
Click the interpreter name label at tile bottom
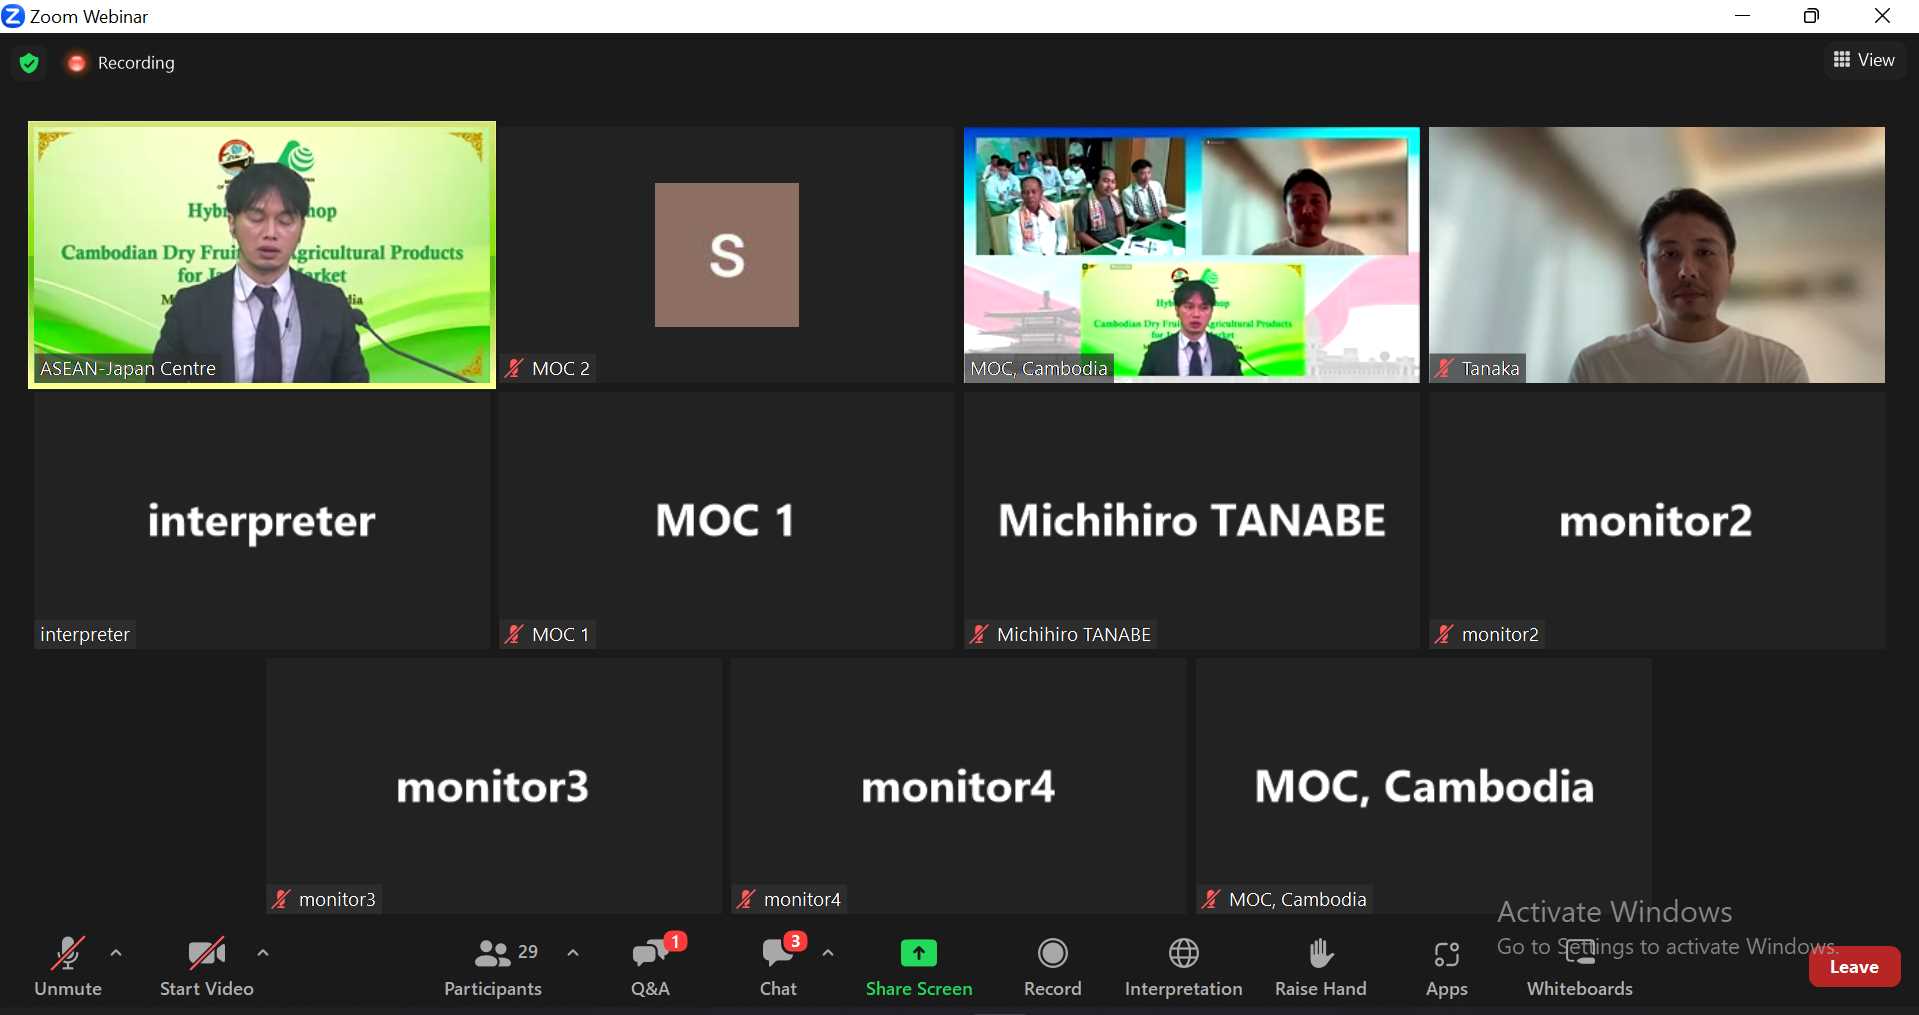point(85,635)
